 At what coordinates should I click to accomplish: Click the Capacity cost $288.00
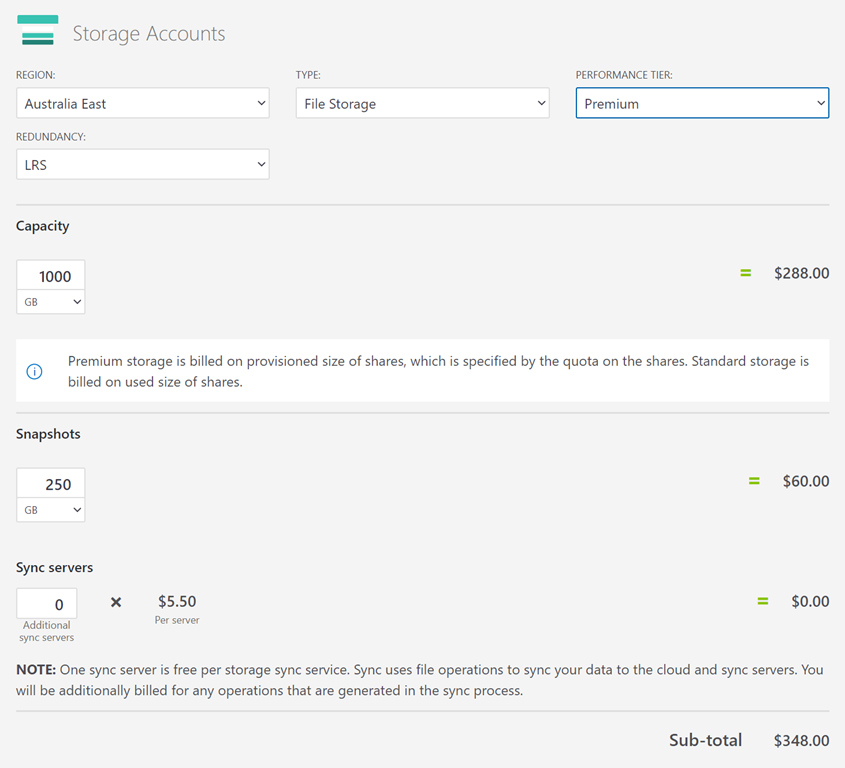point(801,273)
